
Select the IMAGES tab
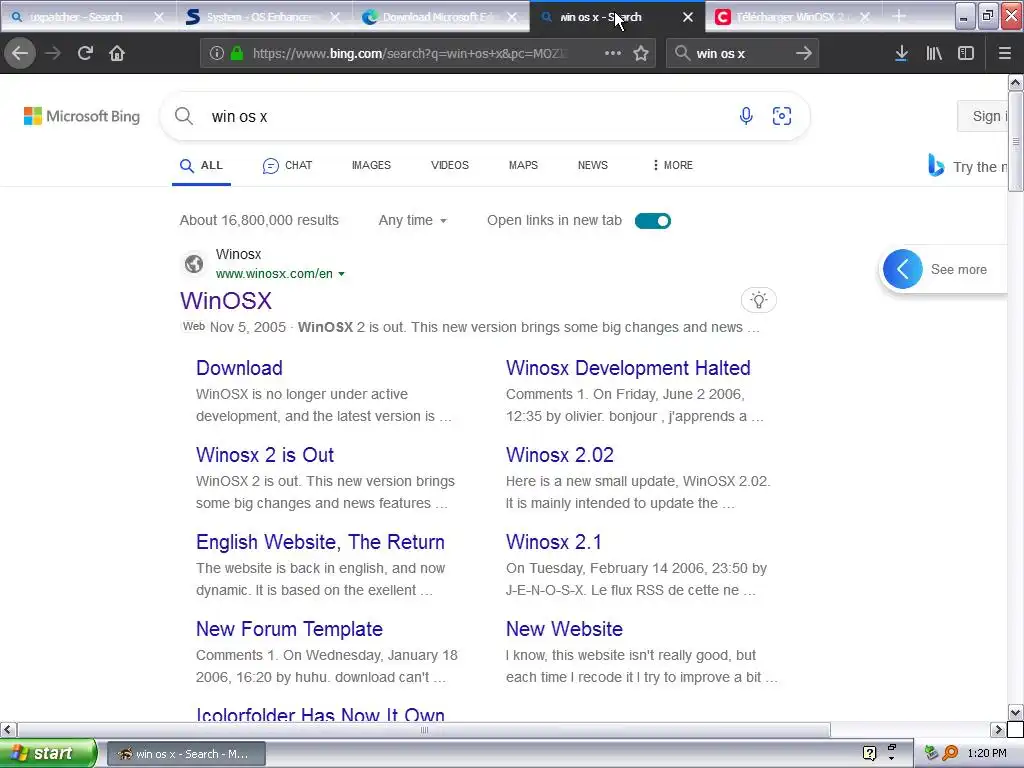tap(372, 165)
